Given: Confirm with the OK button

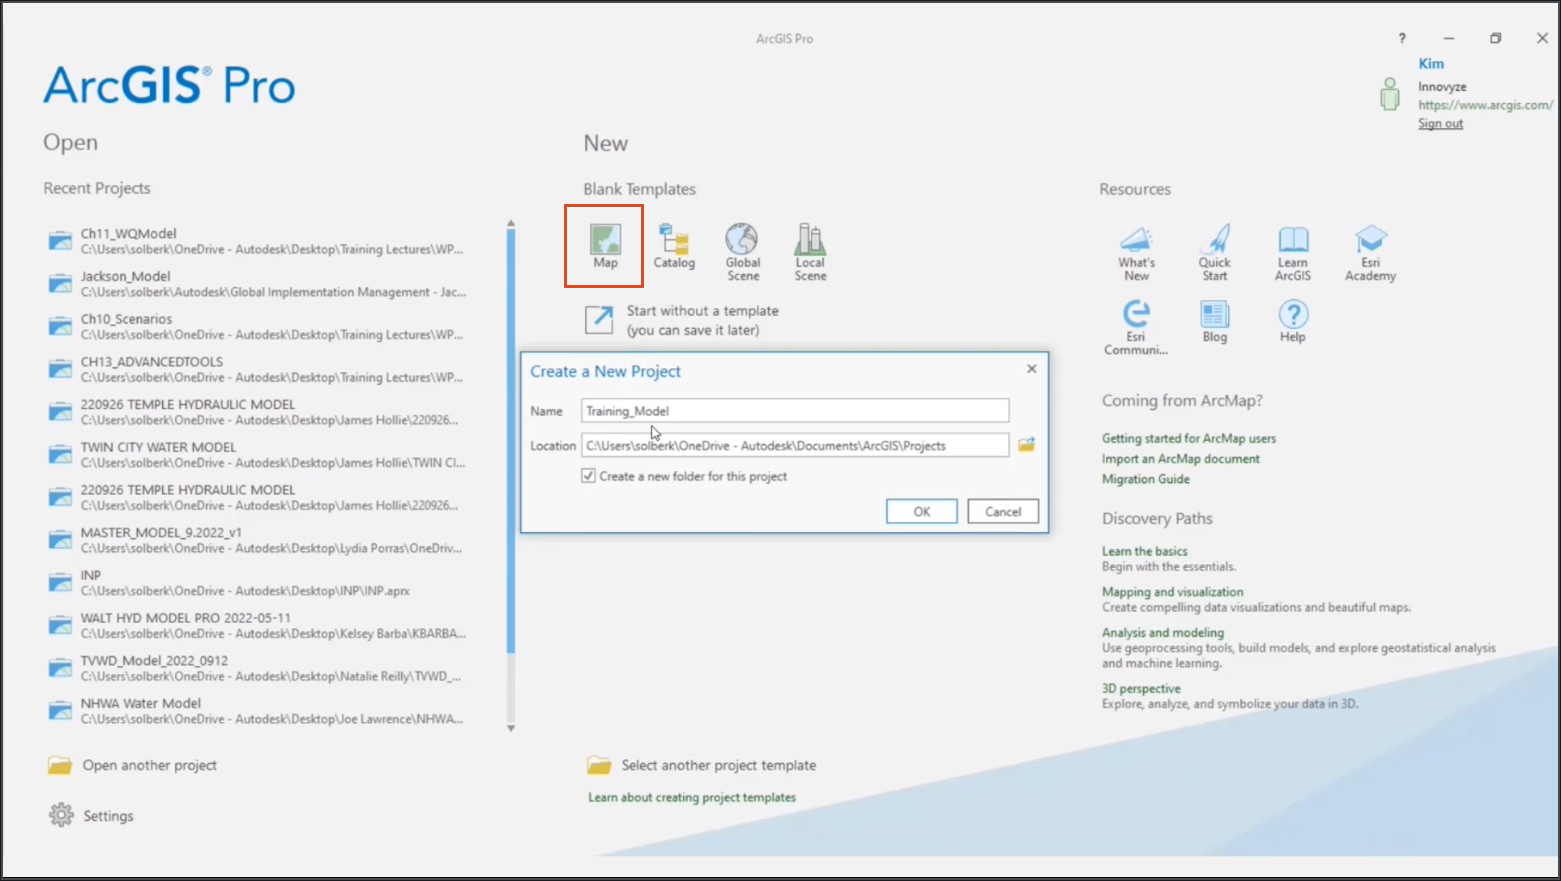Looking at the screenshot, I should click(921, 511).
